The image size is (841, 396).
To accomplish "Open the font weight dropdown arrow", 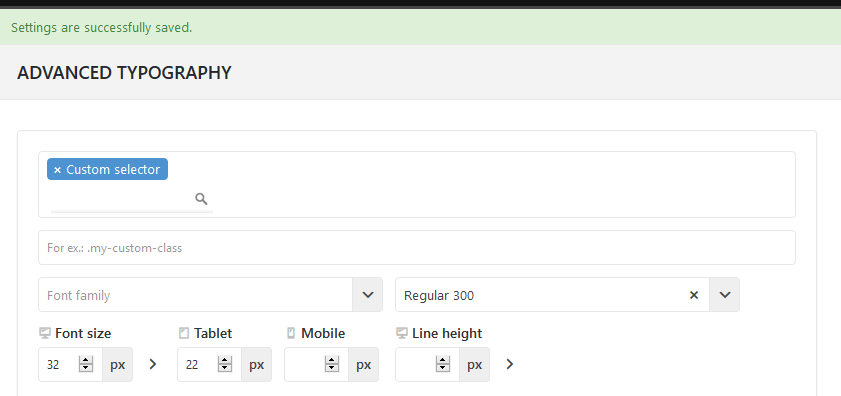I will coord(725,295).
